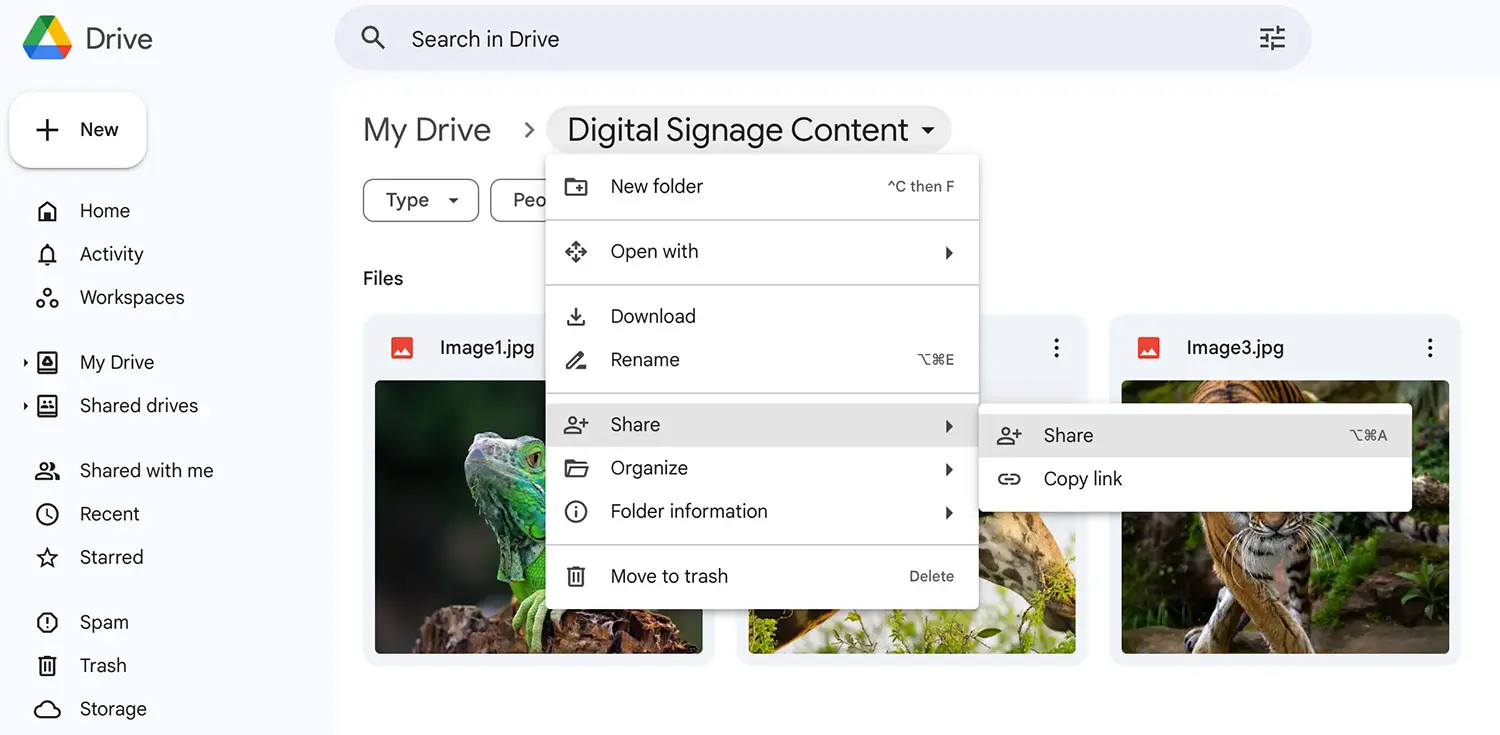Click the New button
Image resolution: width=1500 pixels, height=735 pixels.
[78, 130]
